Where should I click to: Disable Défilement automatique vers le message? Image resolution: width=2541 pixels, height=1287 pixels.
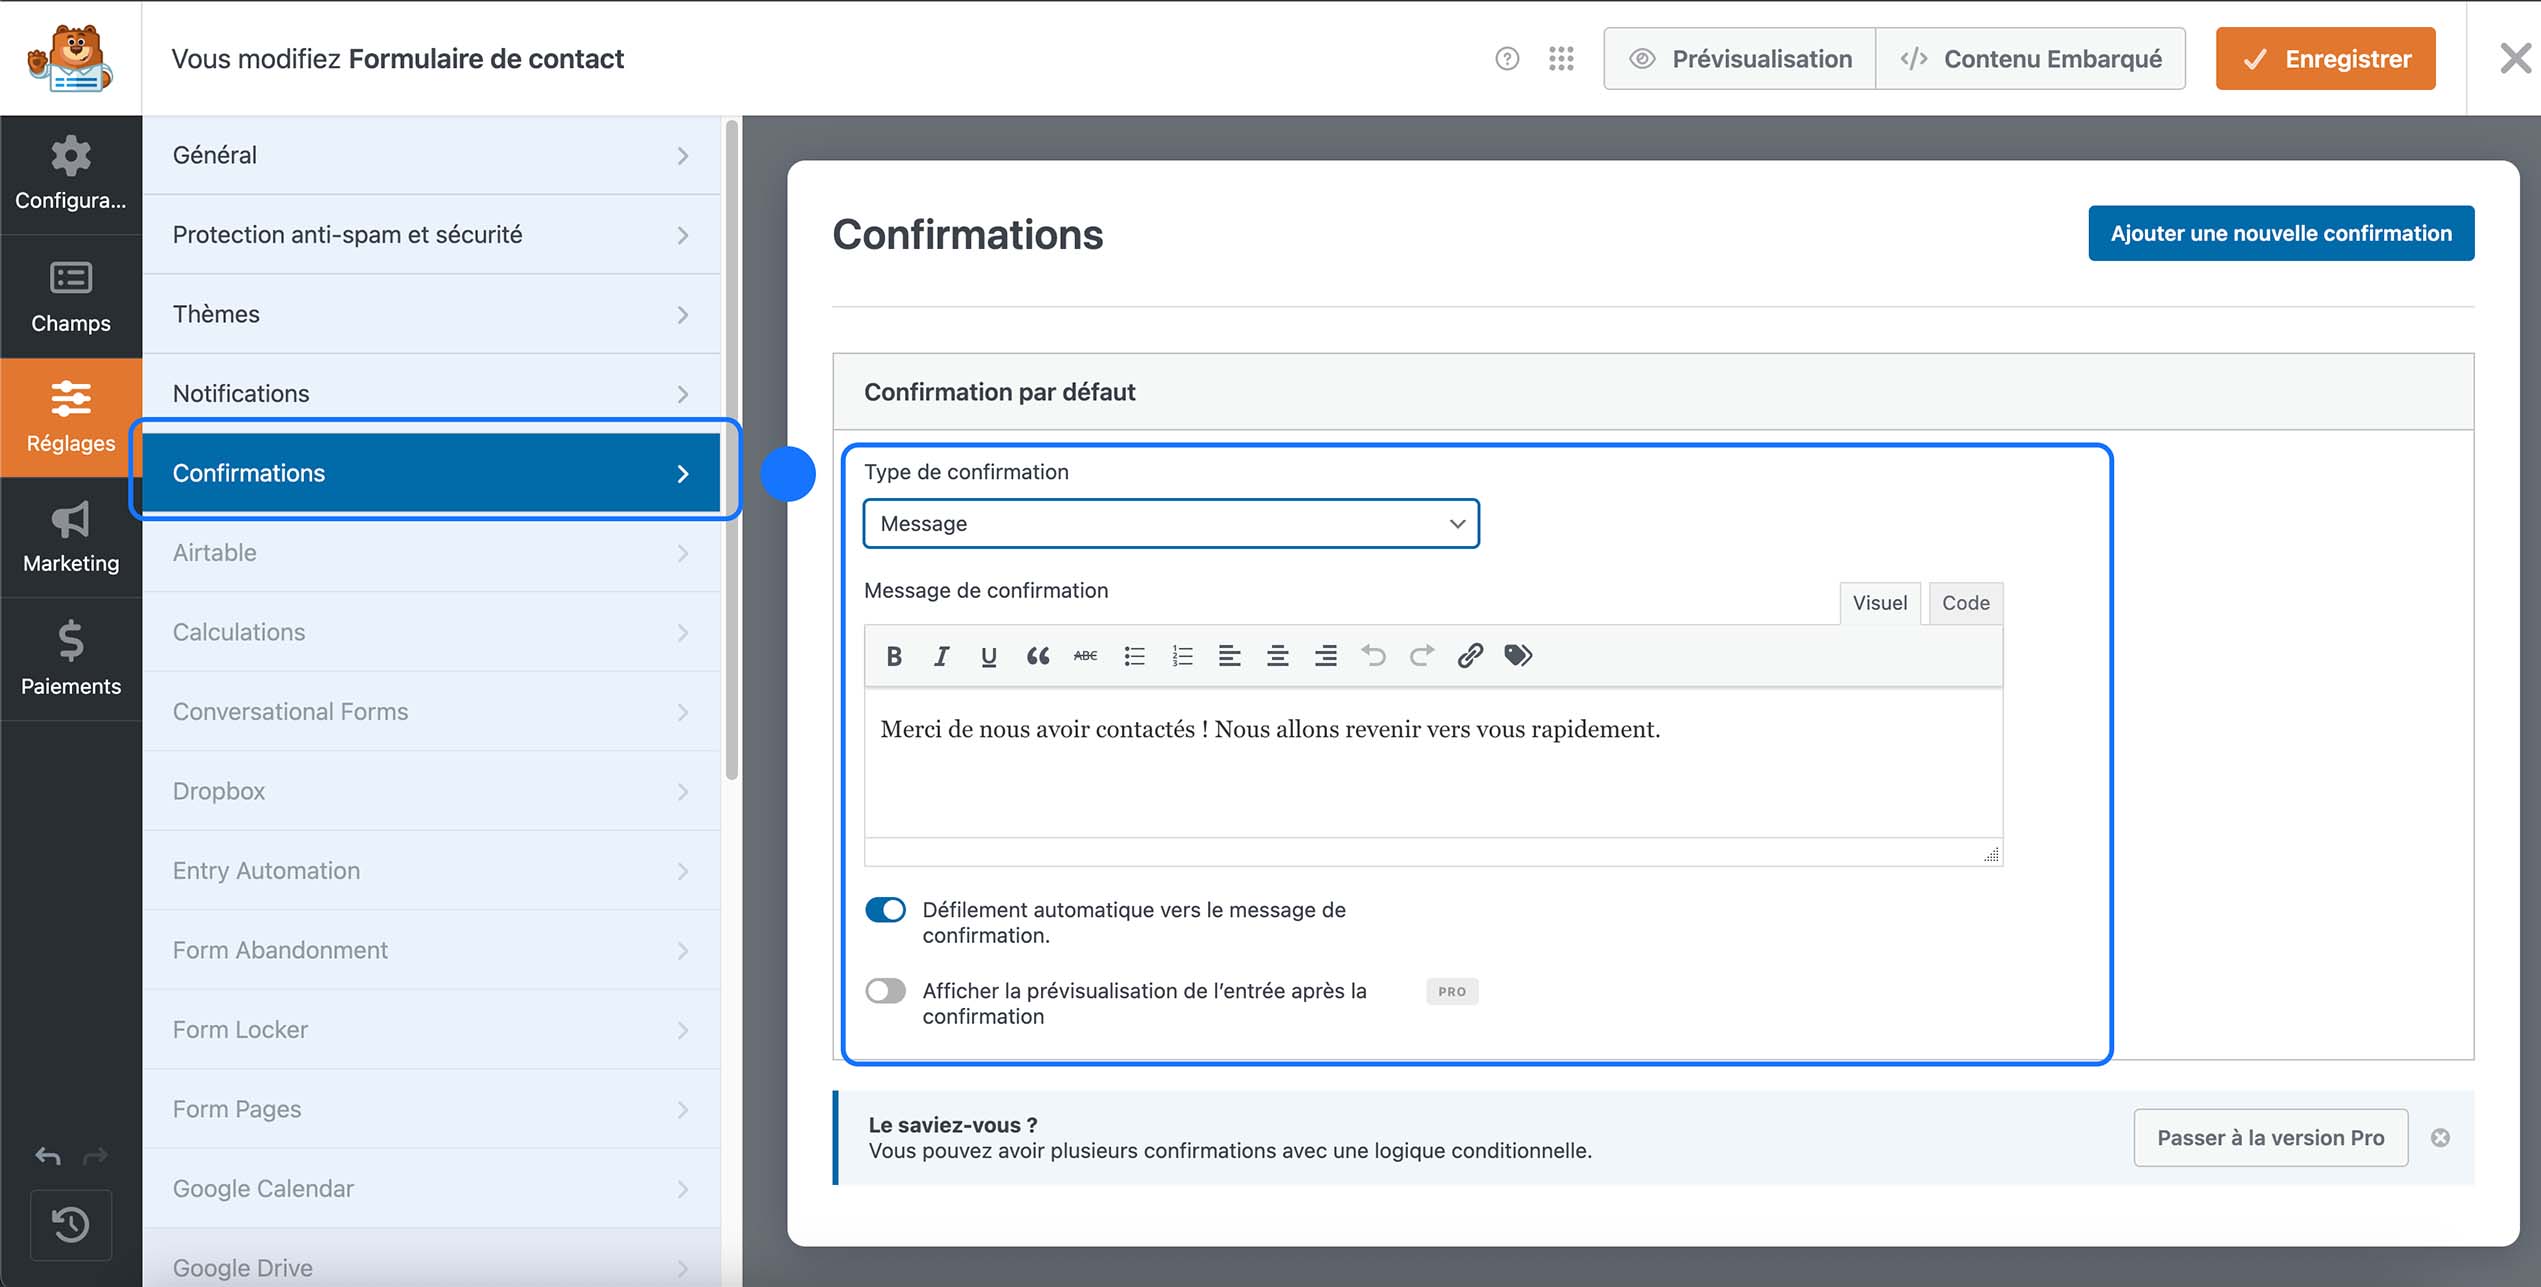(x=884, y=910)
